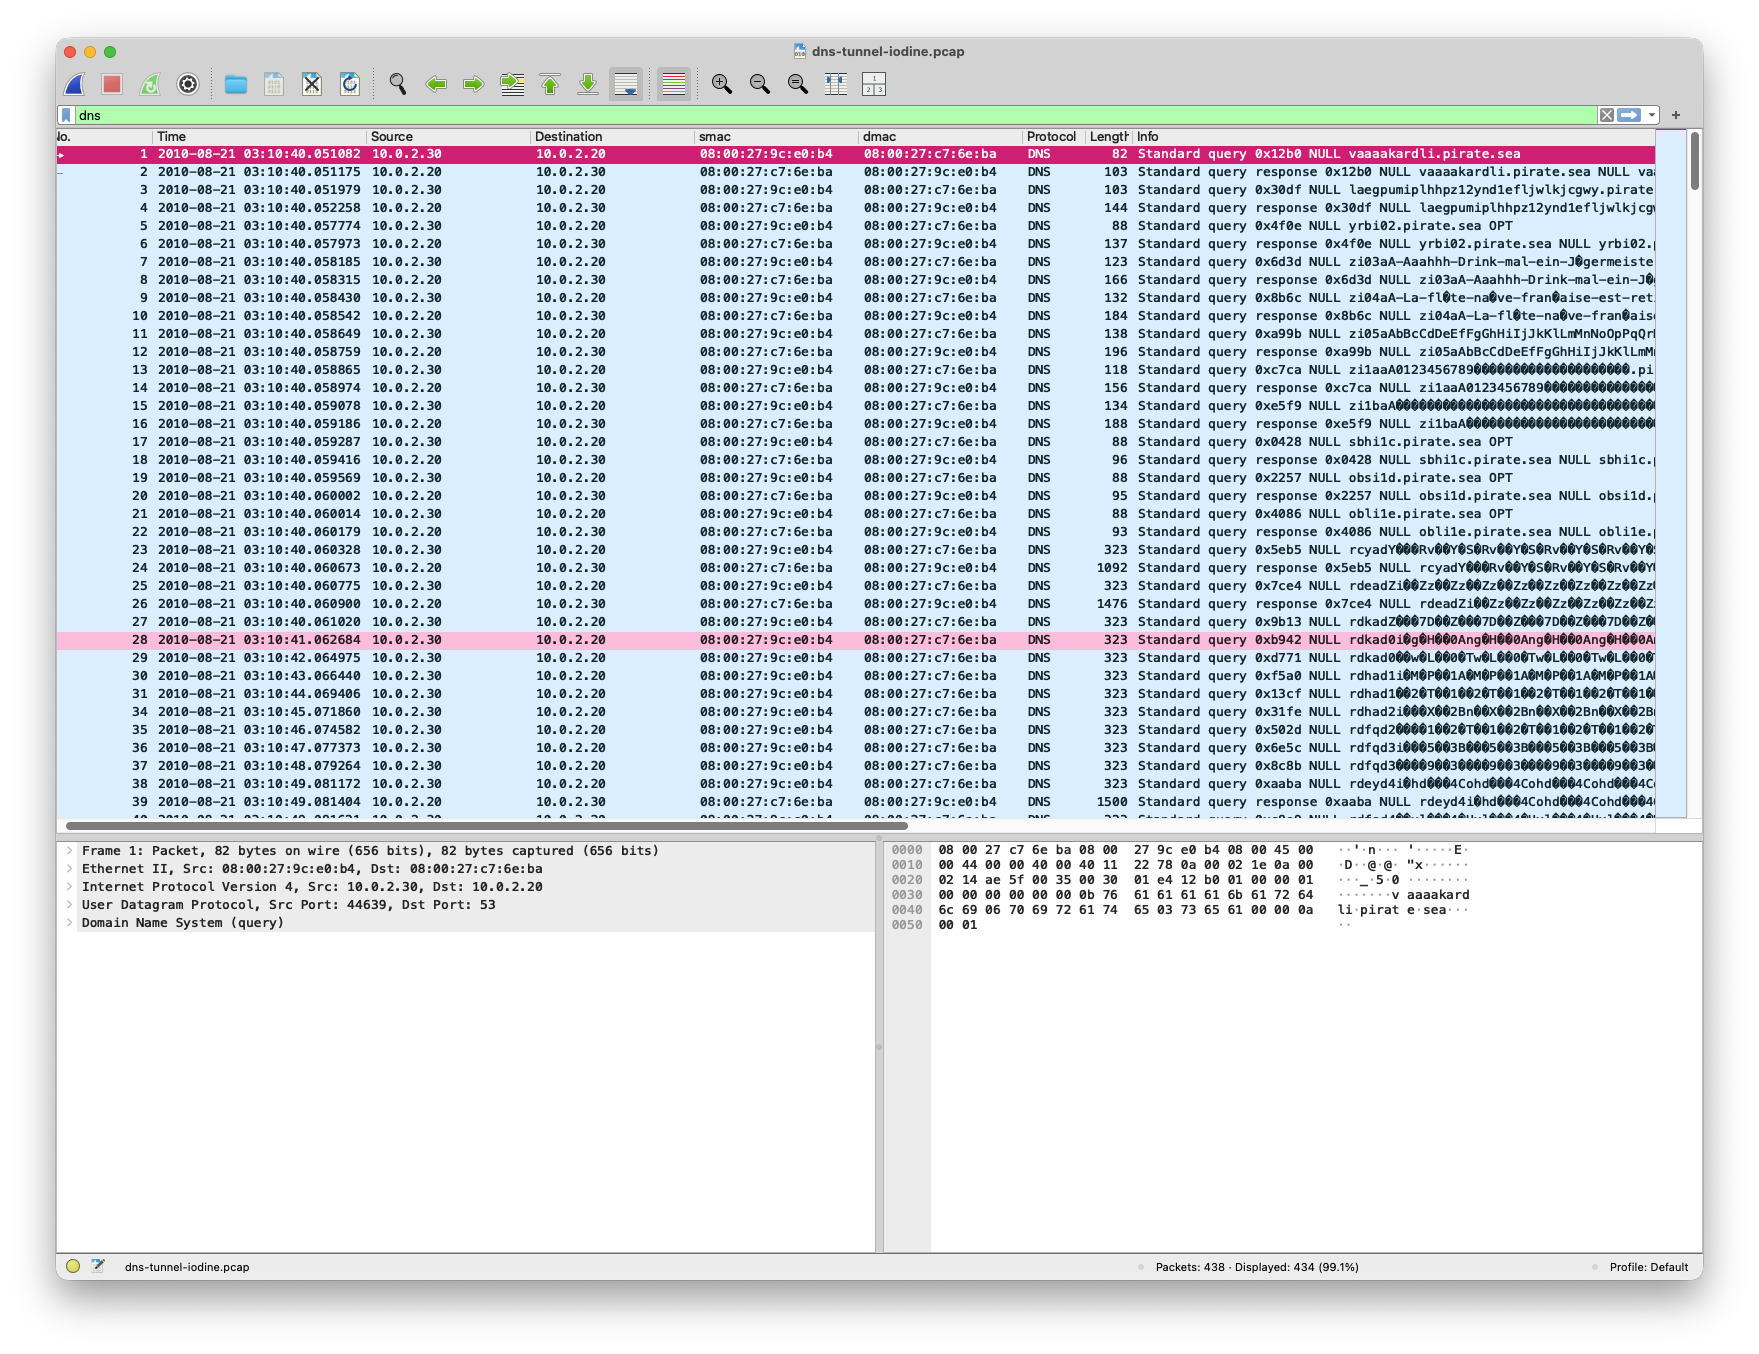Open the layout preferences icon in toolbar
This screenshot has height=1354, width=1759.
coord(874,84)
